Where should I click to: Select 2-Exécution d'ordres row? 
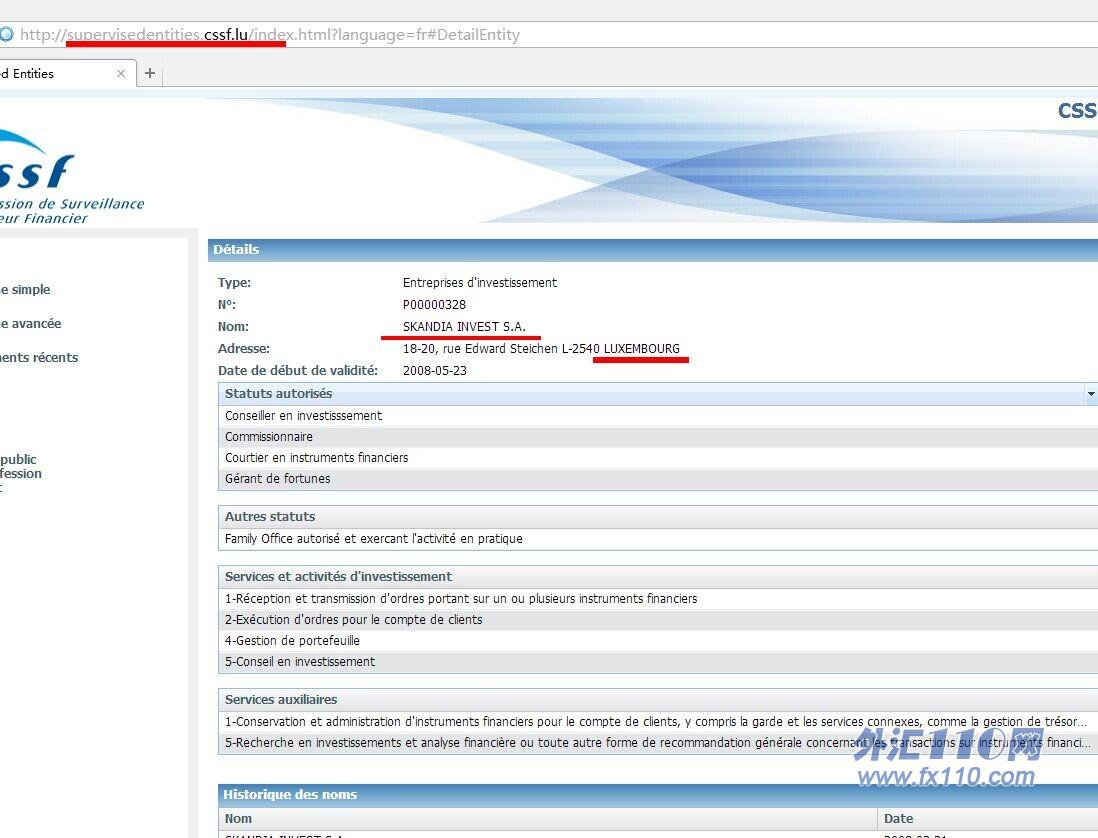click(658, 620)
